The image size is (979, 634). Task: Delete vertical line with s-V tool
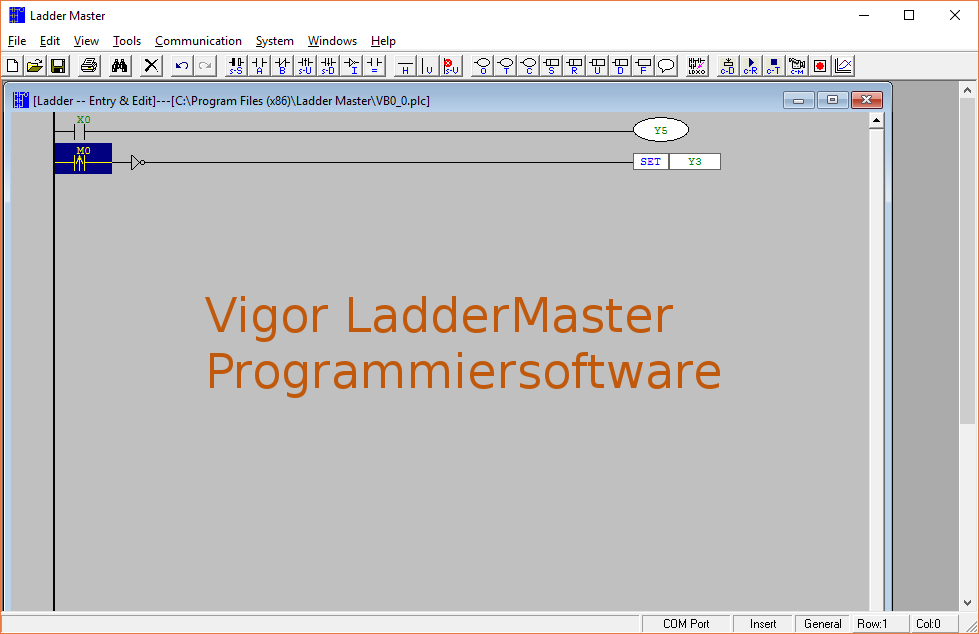tap(451, 66)
